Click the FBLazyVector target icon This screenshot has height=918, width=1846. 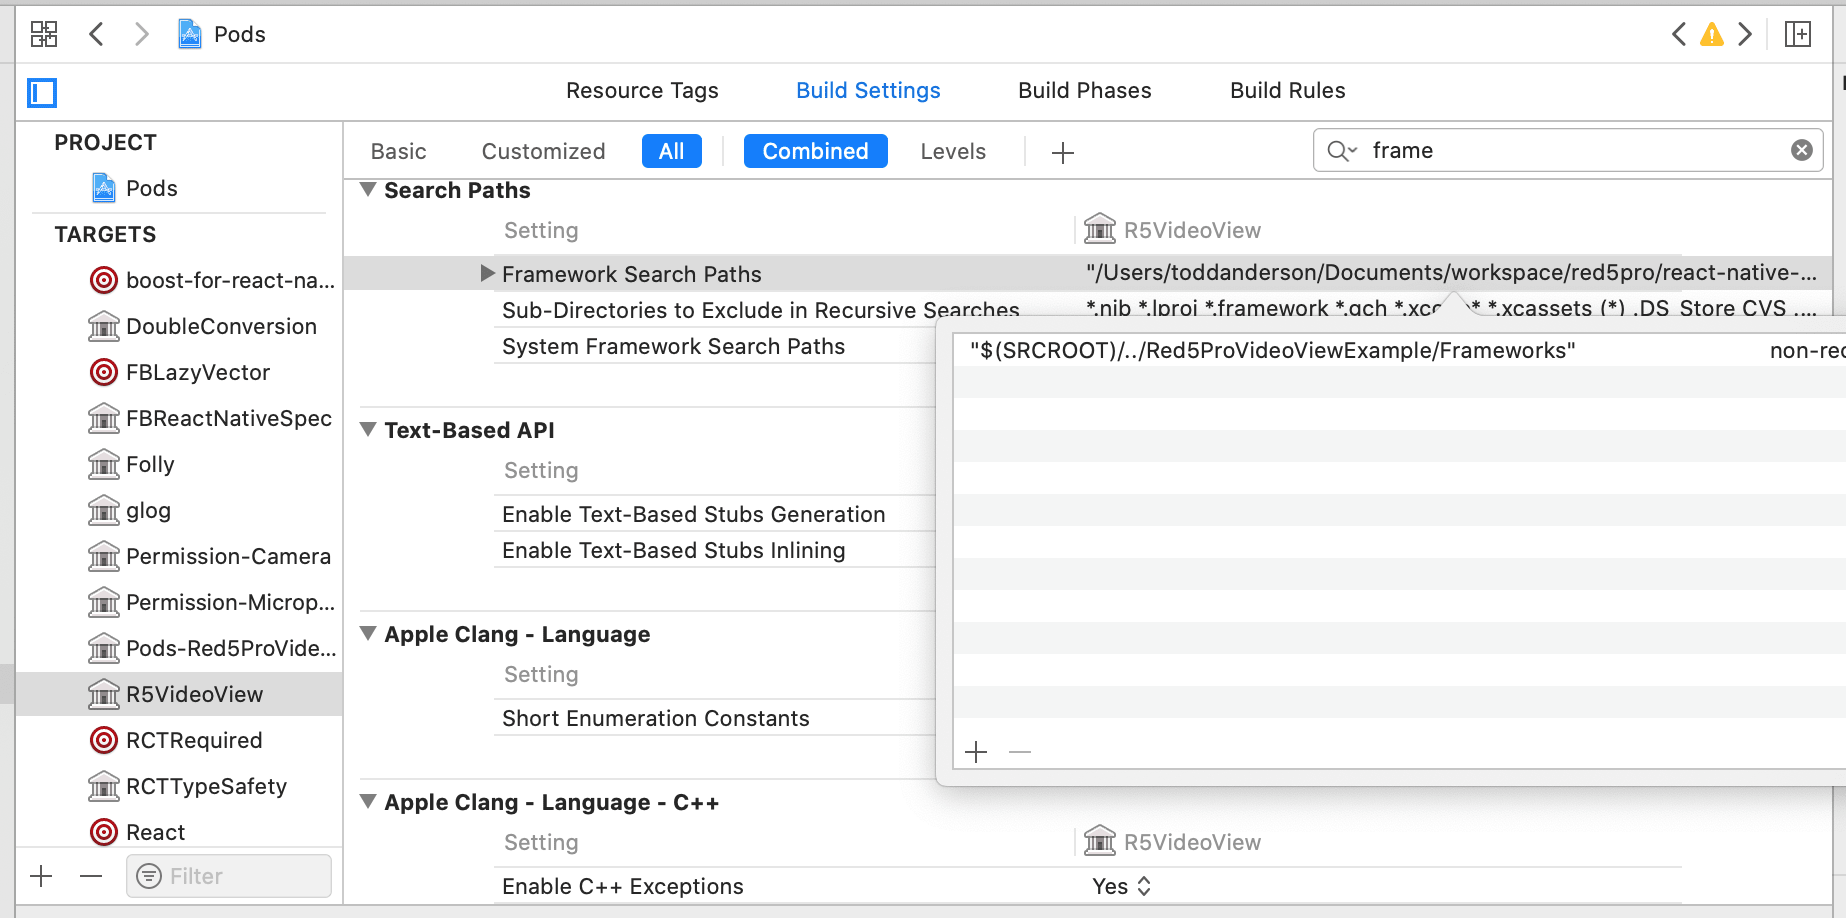104,372
